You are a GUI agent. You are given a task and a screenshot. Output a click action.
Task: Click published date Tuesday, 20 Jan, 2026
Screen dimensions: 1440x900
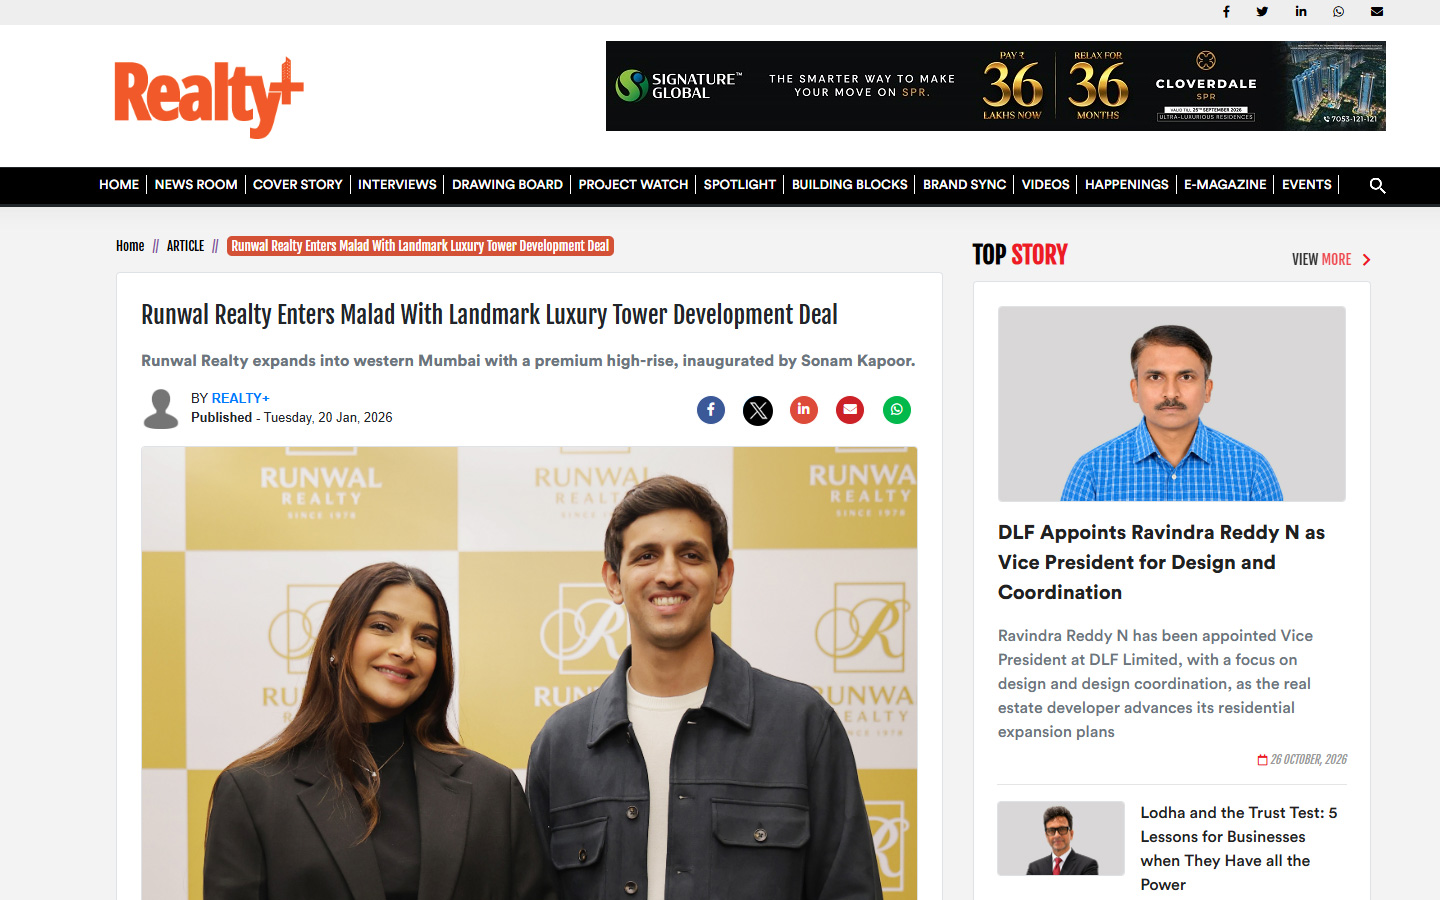pyautogui.click(x=328, y=418)
